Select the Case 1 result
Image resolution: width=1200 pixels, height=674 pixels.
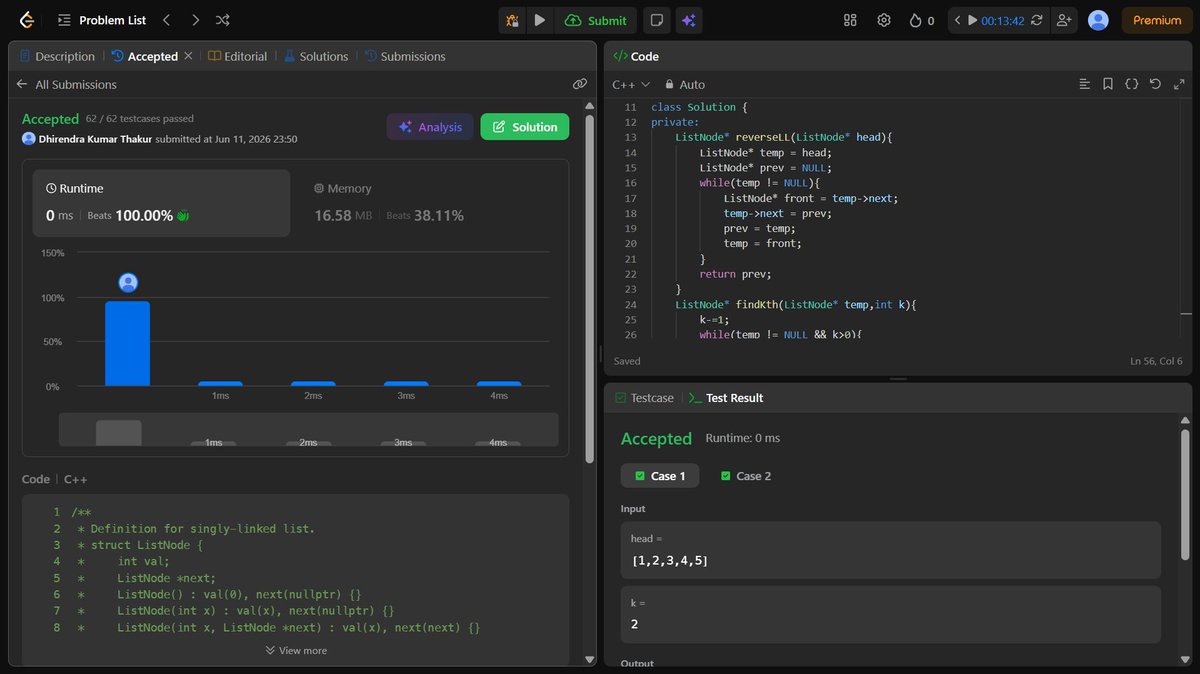click(660, 476)
